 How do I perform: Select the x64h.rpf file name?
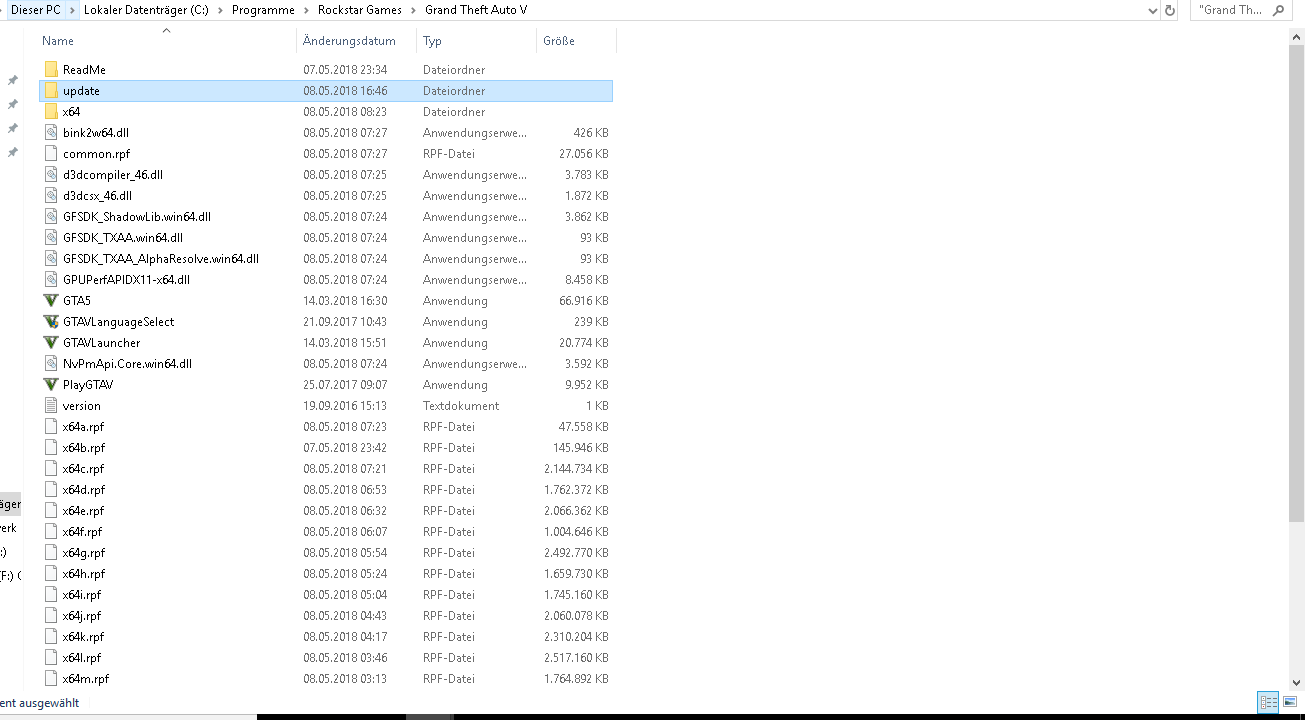point(83,574)
